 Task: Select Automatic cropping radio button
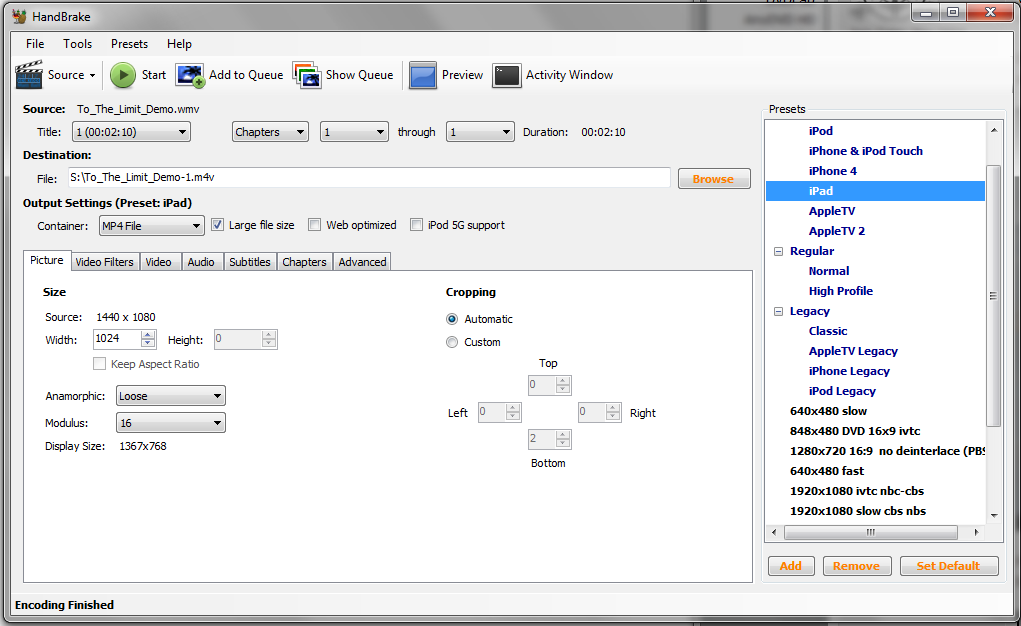(452, 319)
